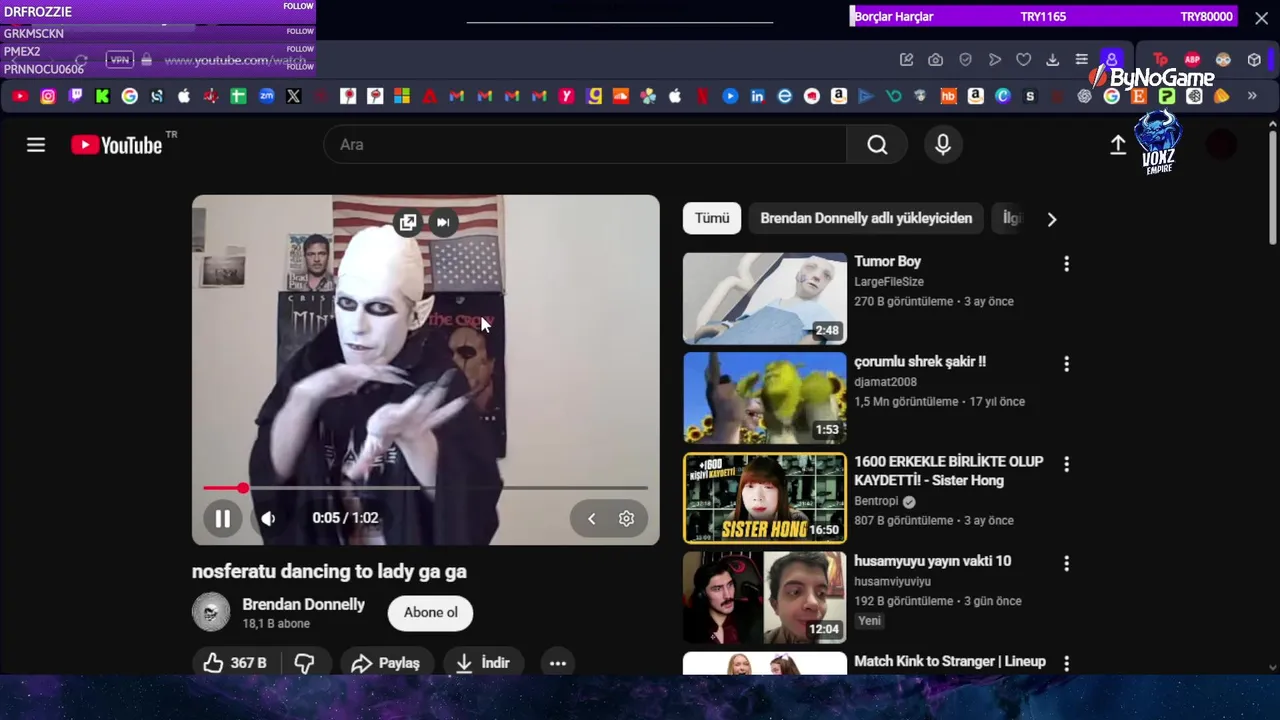Close the overlay with the top-right X

tap(1261, 18)
